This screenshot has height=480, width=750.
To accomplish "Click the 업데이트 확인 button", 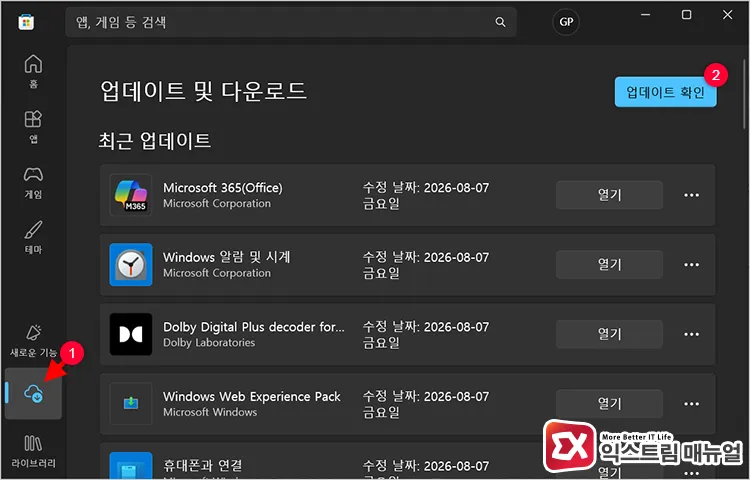I will coord(665,92).
